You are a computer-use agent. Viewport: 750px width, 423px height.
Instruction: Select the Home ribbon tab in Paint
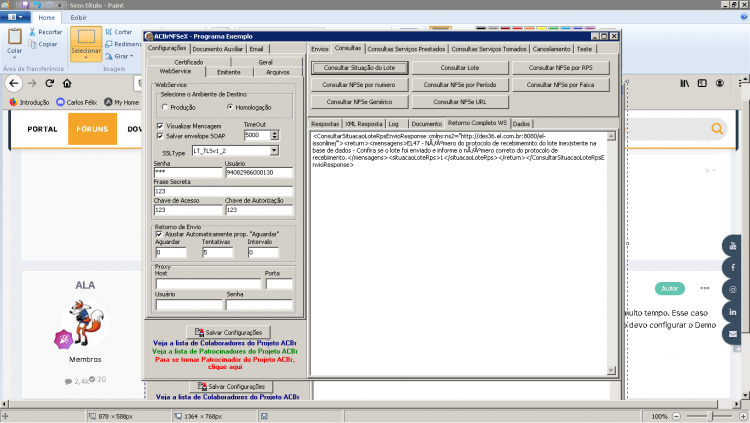click(46, 18)
